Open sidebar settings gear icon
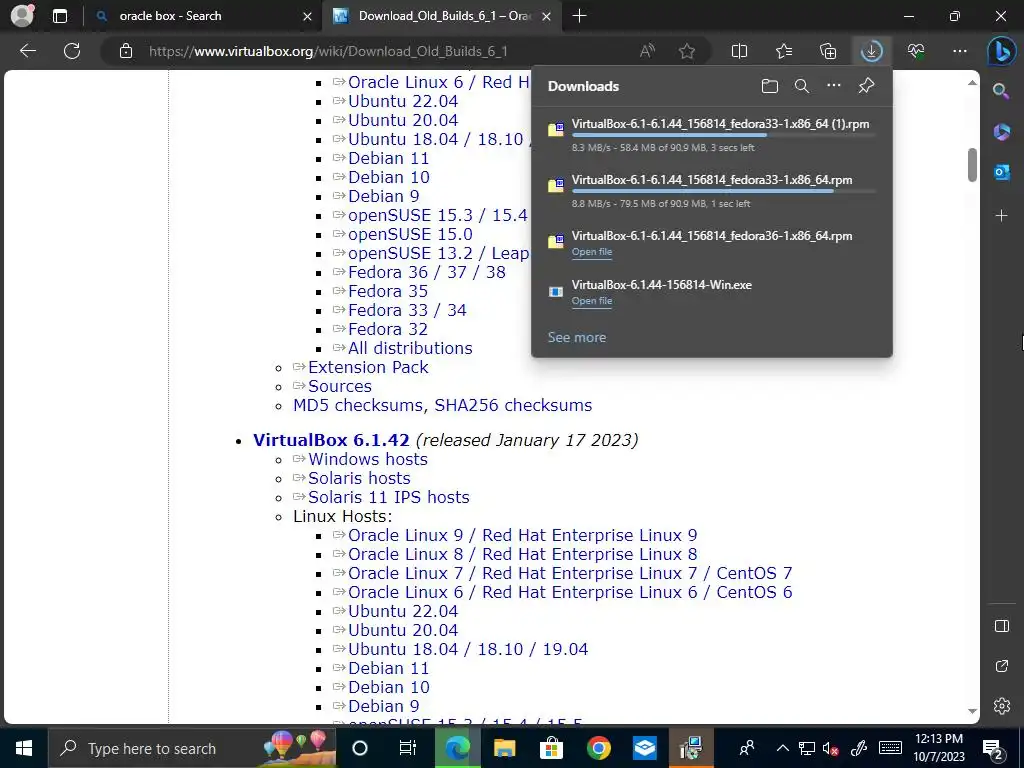The height and width of the screenshot is (768, 1024). click(1001, 706)
